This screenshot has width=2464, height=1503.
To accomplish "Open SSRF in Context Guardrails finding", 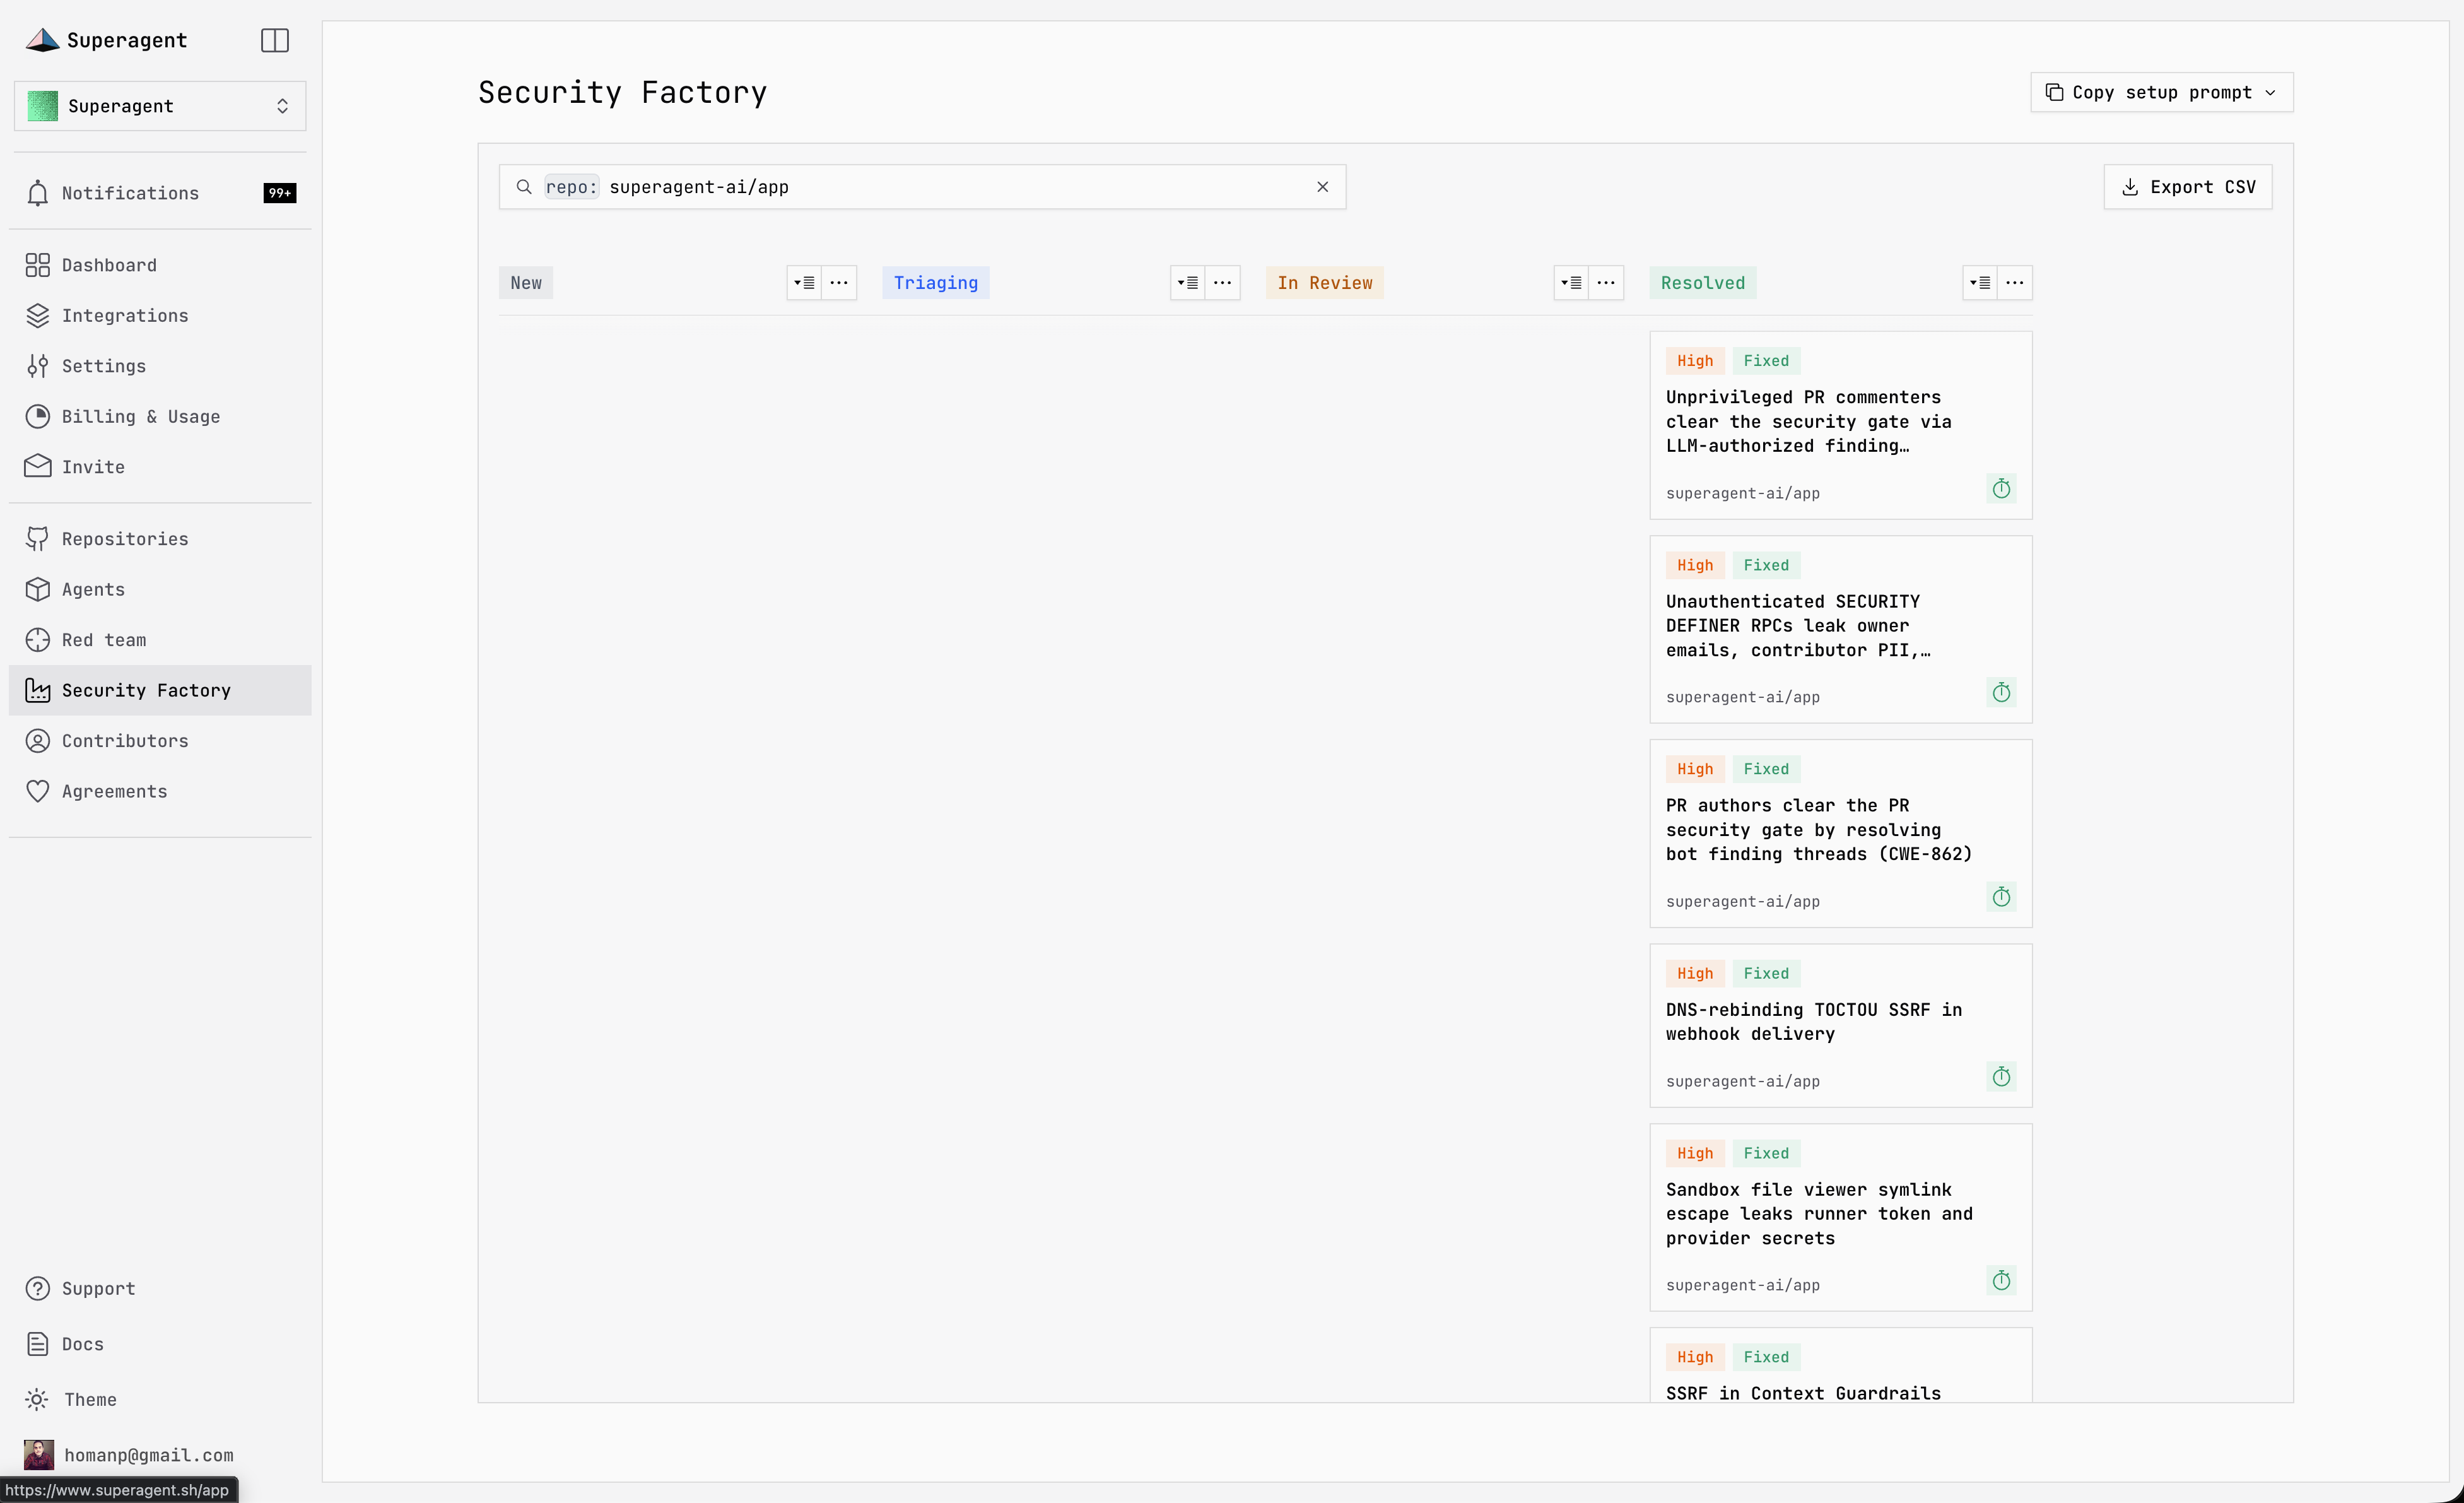I will point(1840,1365).
